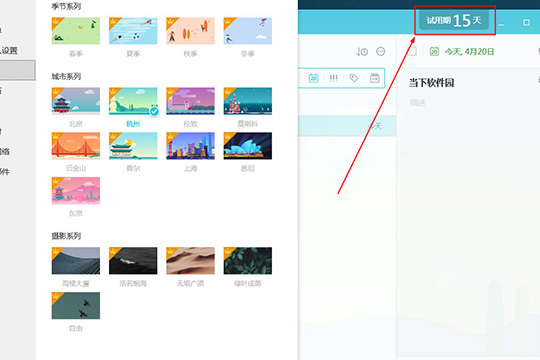
Task: Choose the 莫斯科 Moscow theme
Action: [248, 101]
